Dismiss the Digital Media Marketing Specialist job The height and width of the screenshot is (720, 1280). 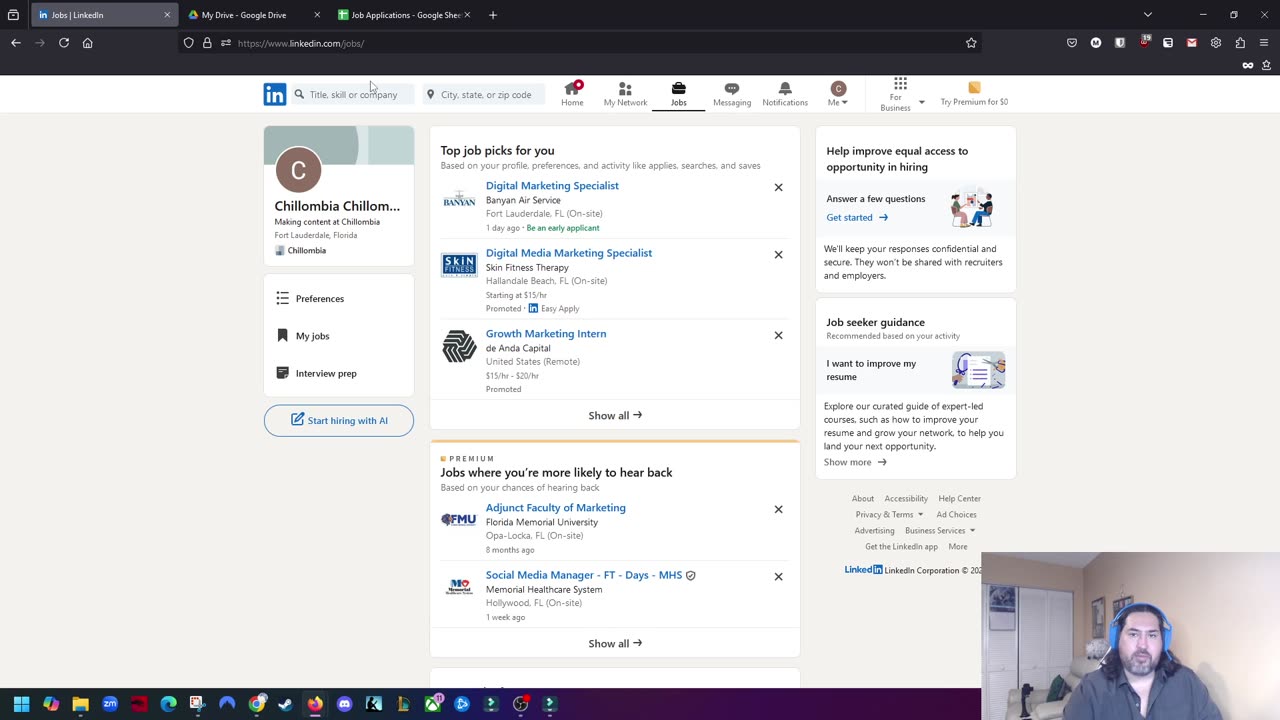778,254
